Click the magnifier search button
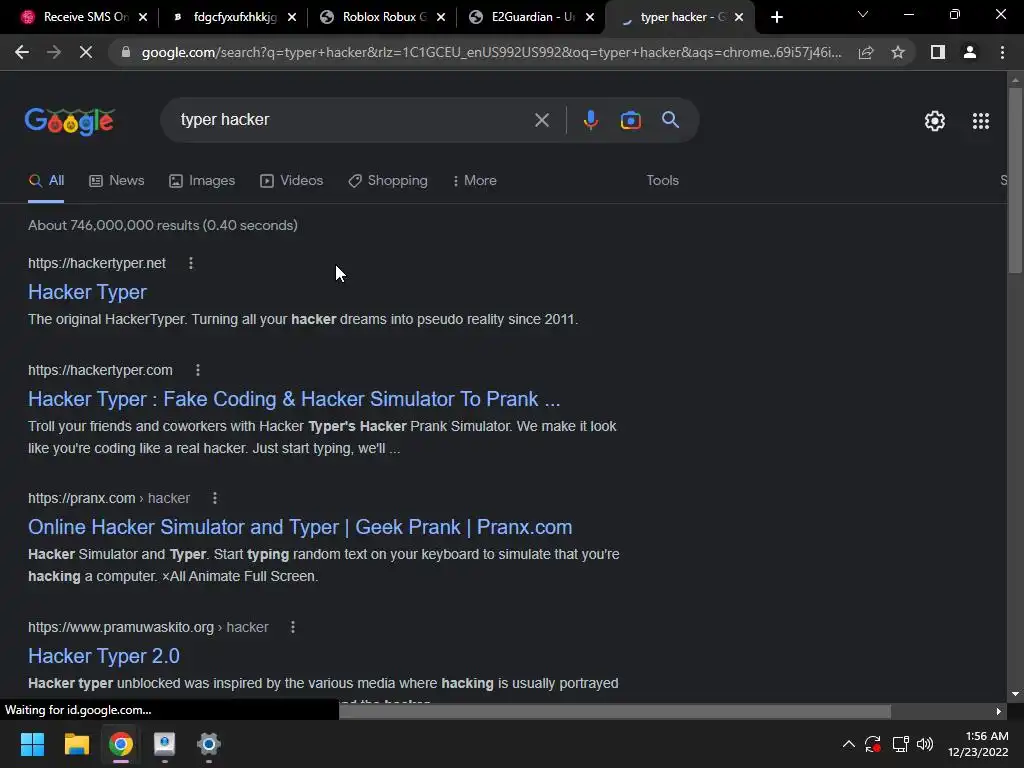This screenshot has width=1024, height=768. (x=670, y=120)
